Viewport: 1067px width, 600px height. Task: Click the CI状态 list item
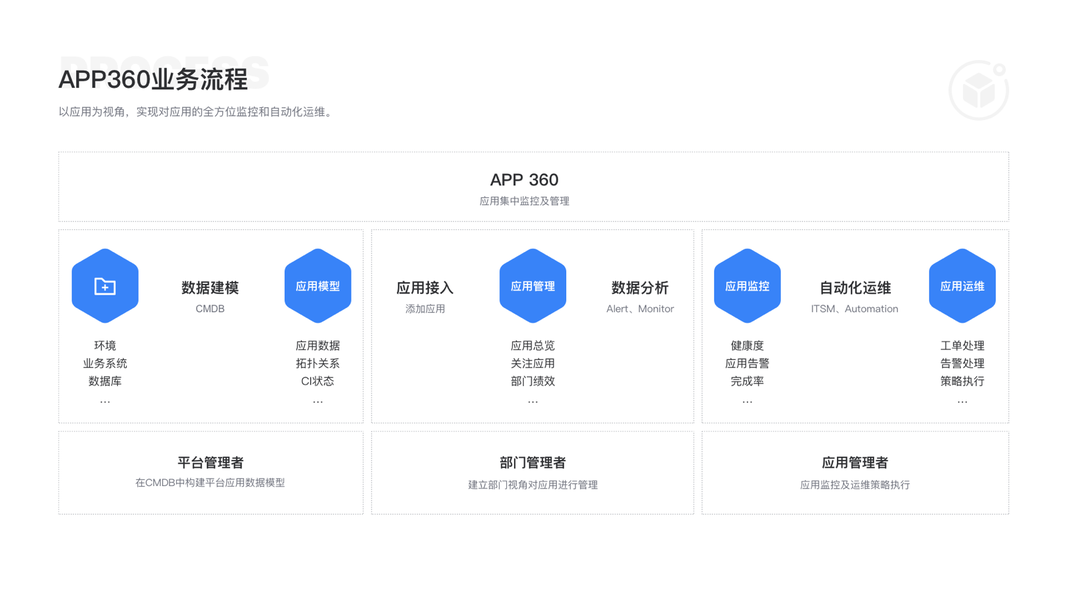tap(318, 381)
